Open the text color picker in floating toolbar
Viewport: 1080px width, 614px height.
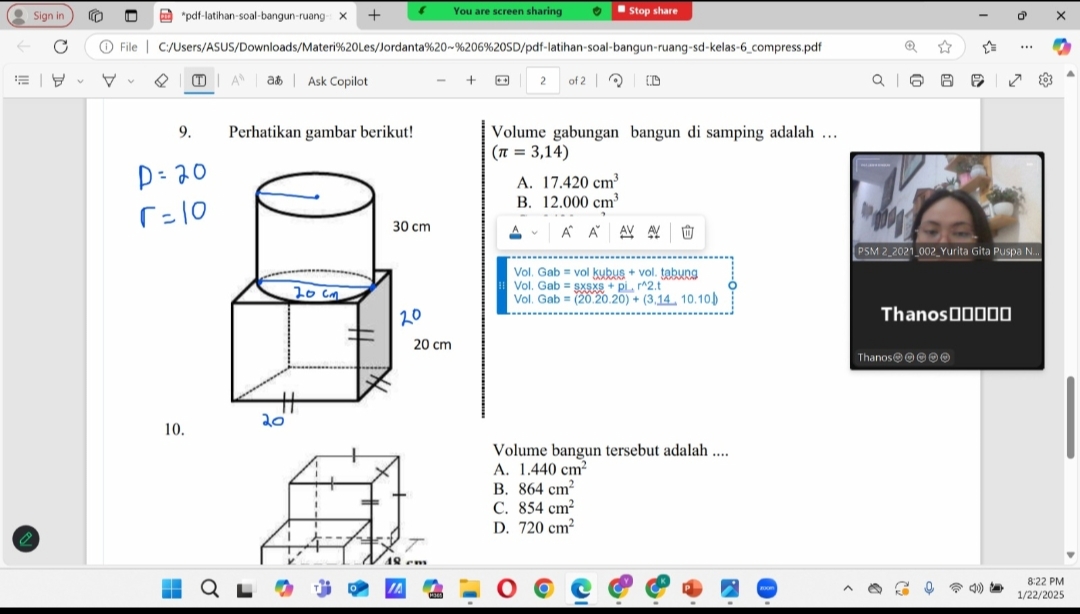click(515, 232)
